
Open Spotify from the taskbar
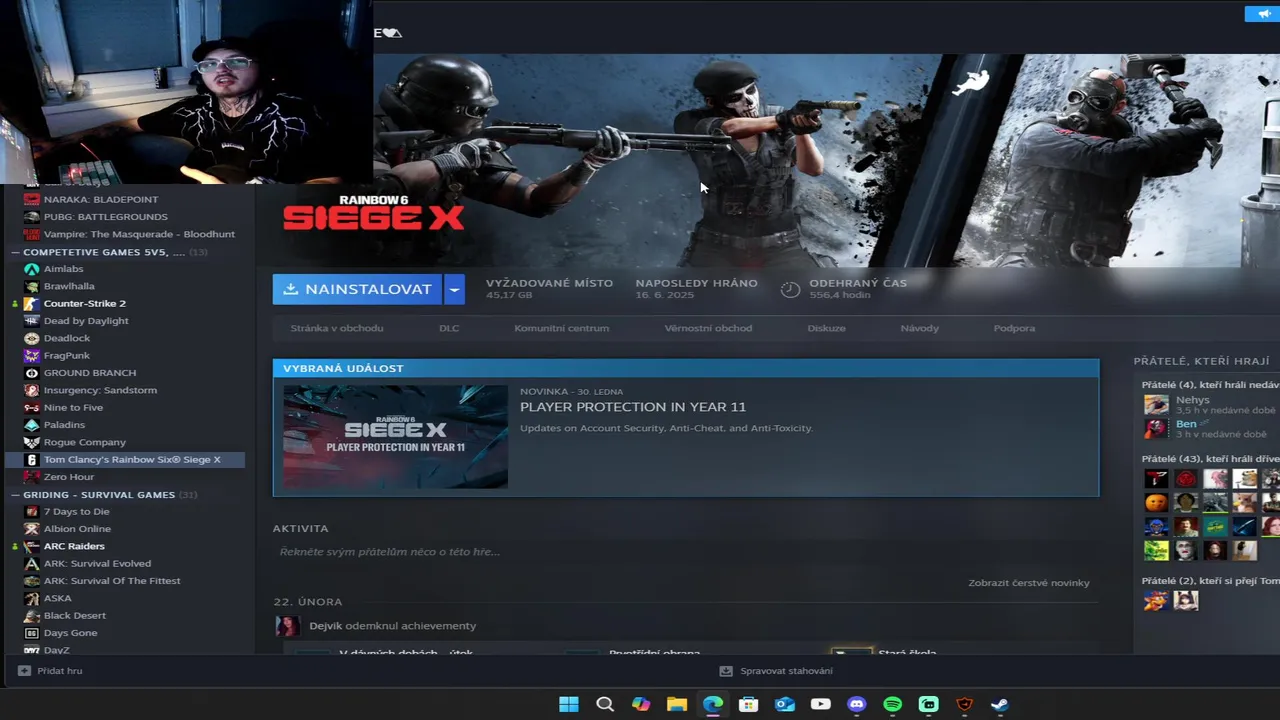click(x=893, y=704)
